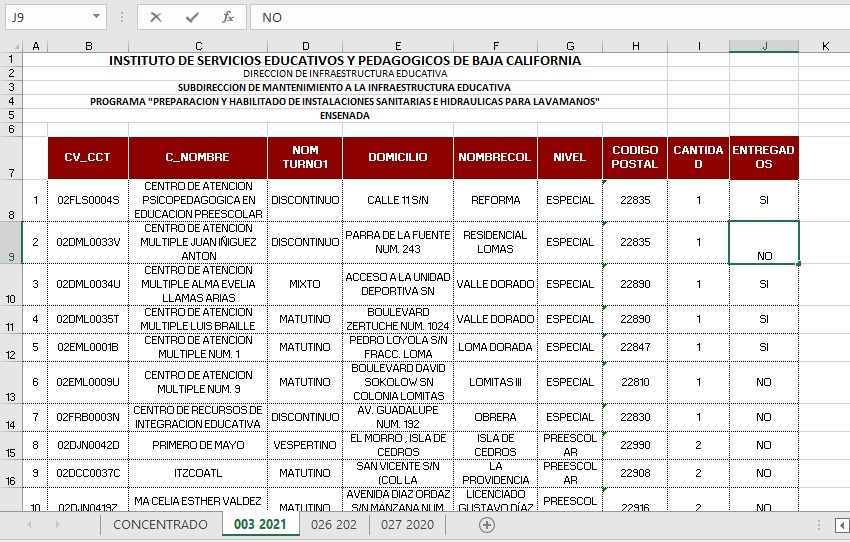850x542 pixels.
Task: Open the Insert Function fx dialog
Action: pos(228,17)
